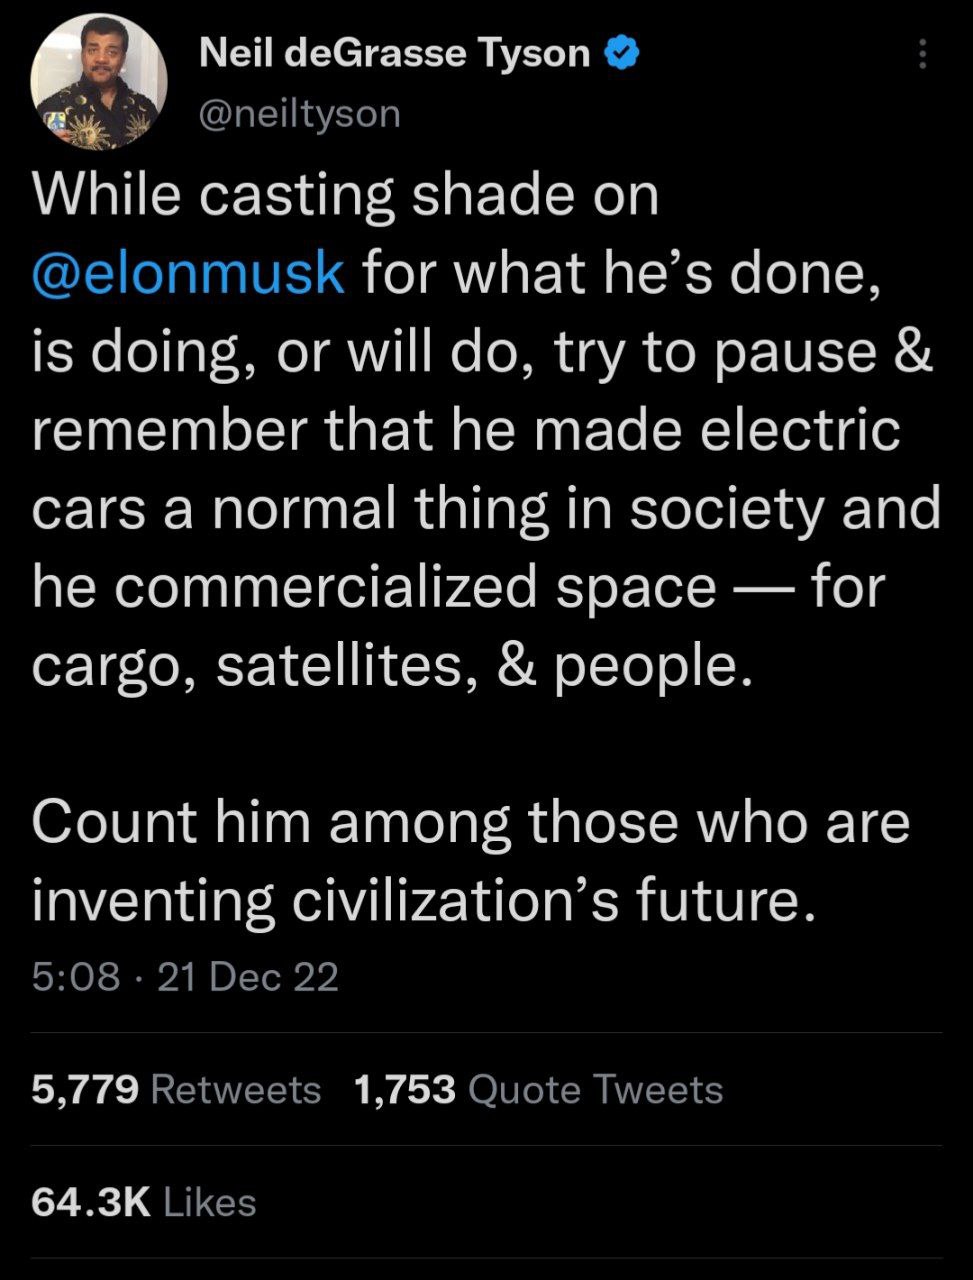Click the 1,753 quote tweet count
Viewport: 973px width, 1280px height.
(x=405, y=1089)
